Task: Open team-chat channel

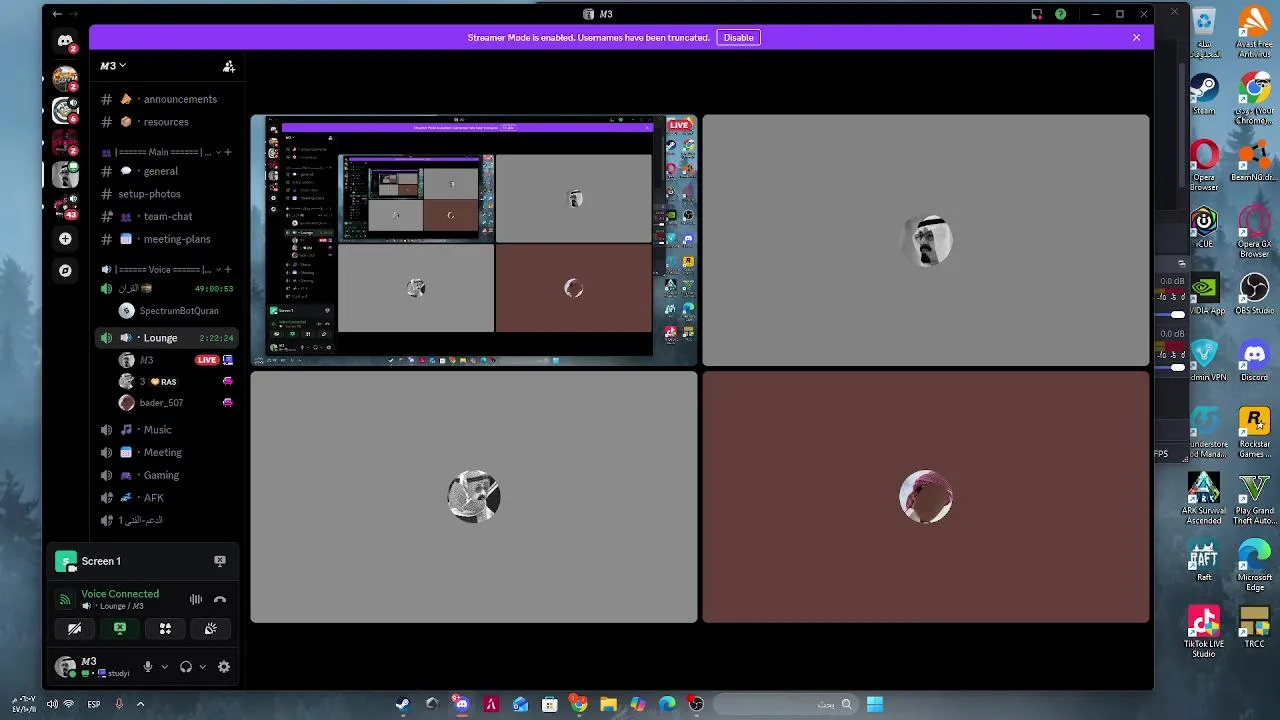Action: pyautogui.click(x=167, y=216)
